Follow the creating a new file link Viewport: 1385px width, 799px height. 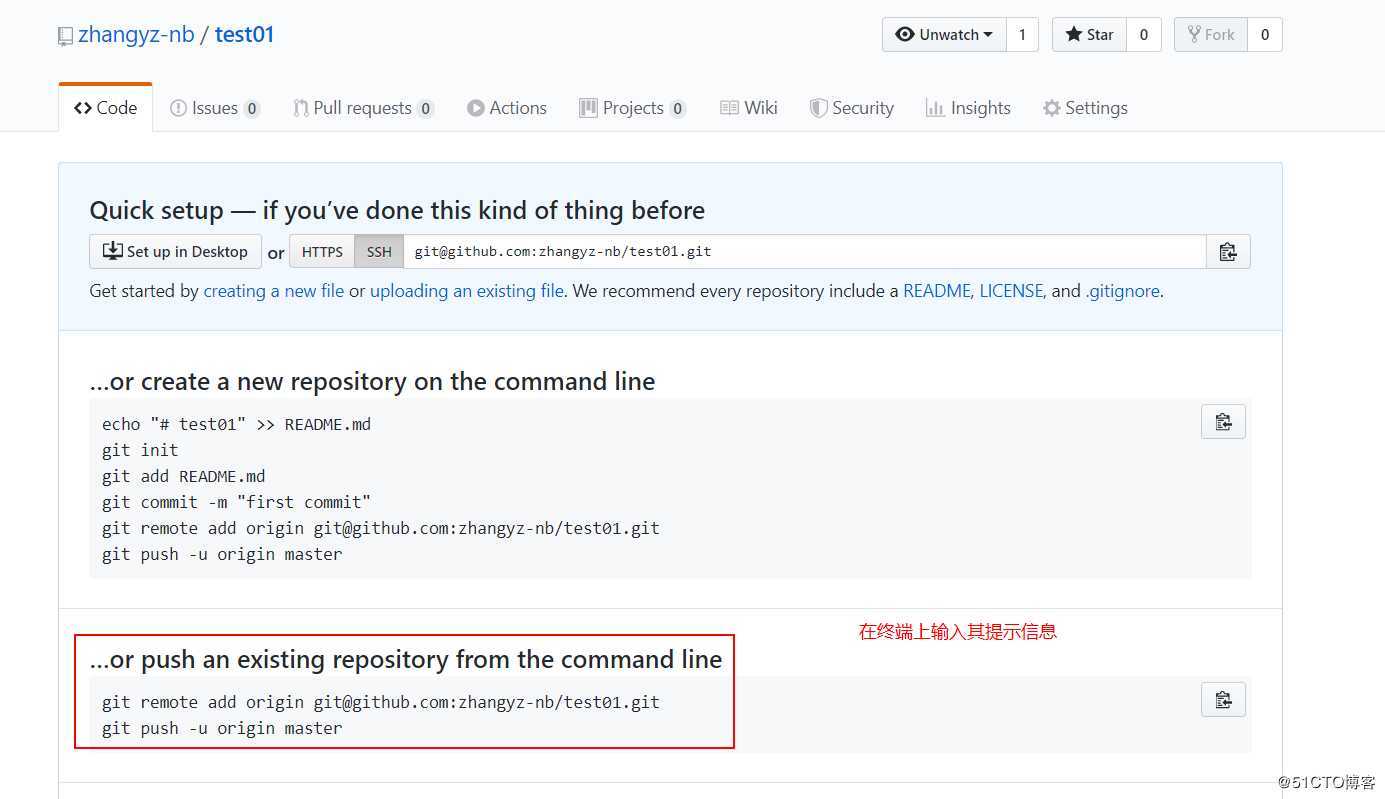point(274,291)
